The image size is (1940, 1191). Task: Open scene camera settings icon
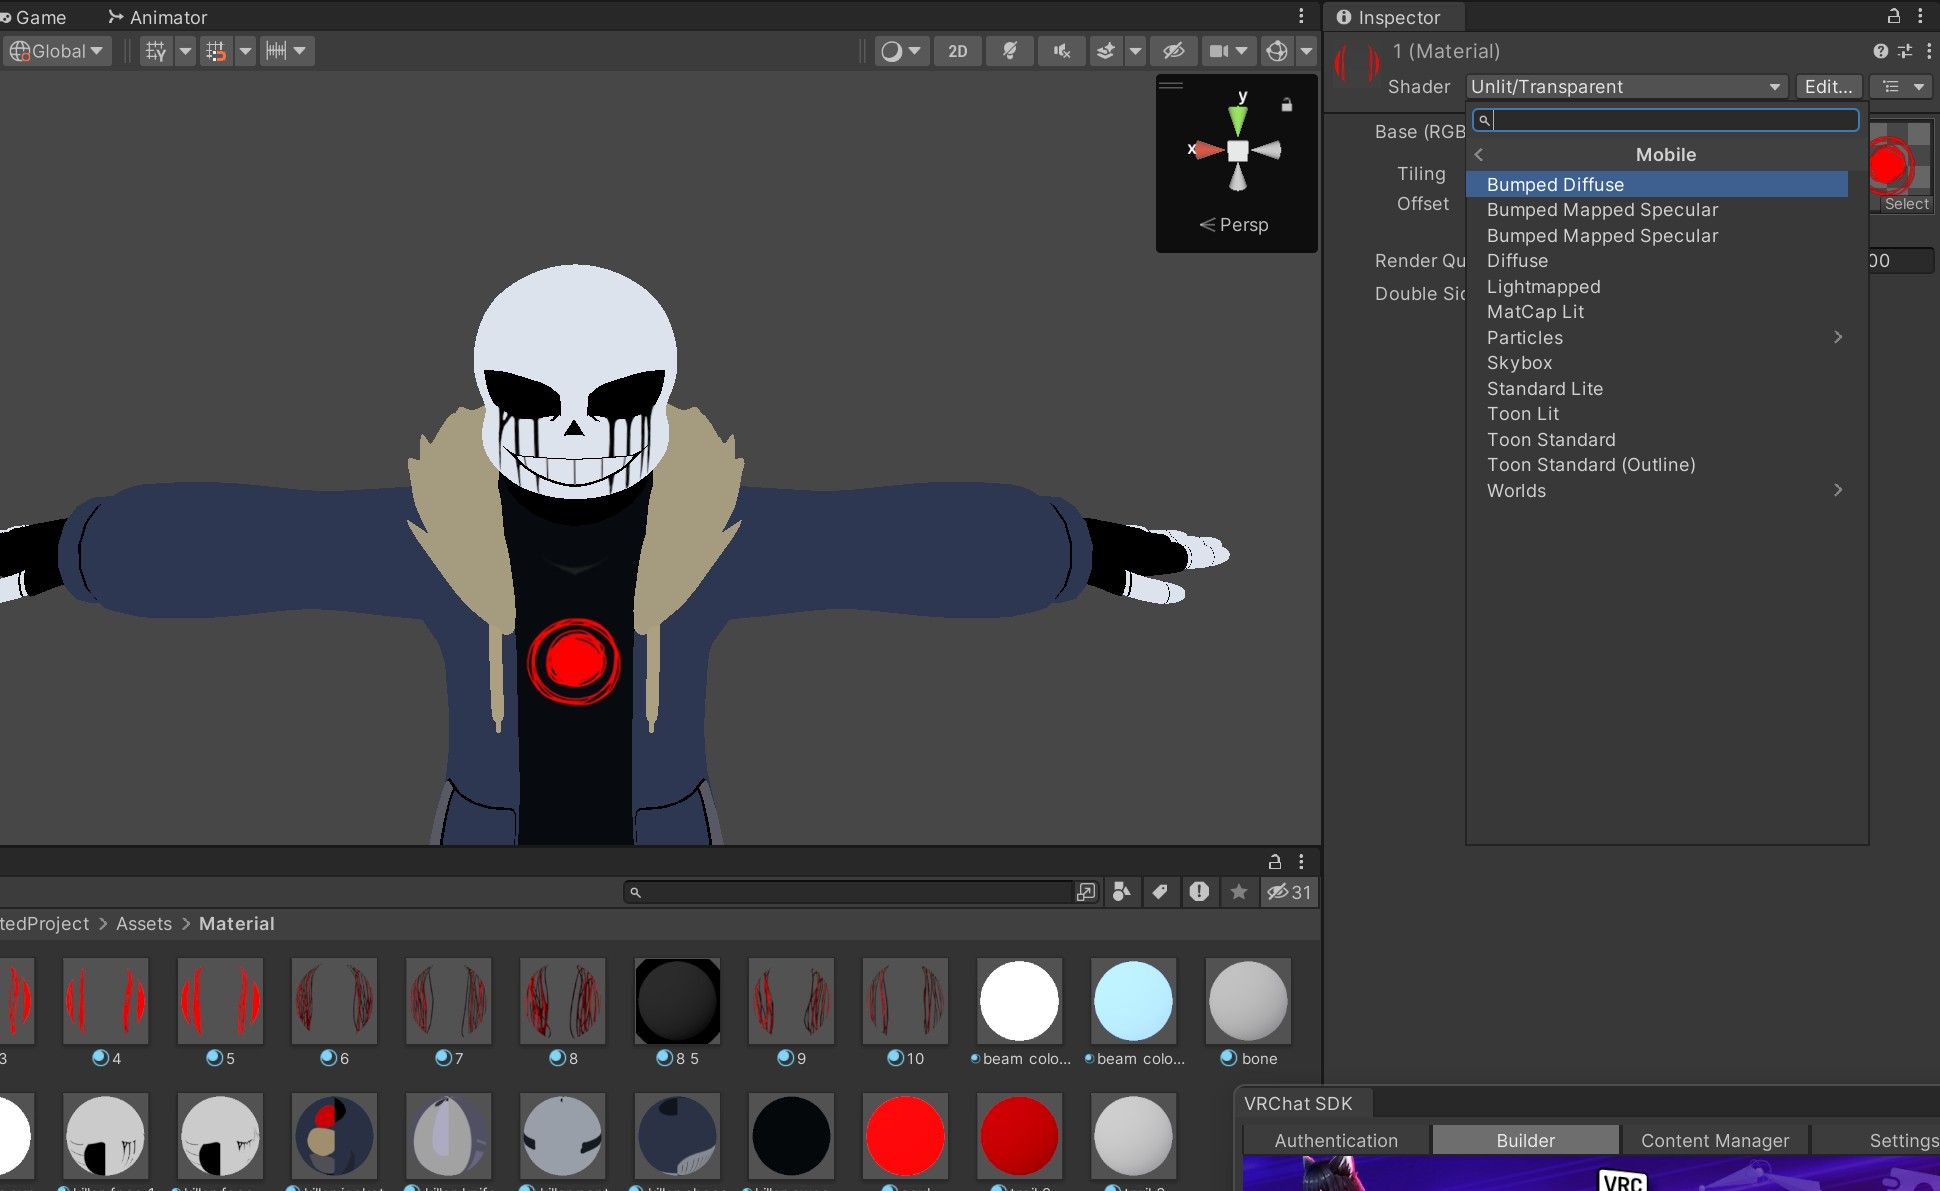(1219, 51)
